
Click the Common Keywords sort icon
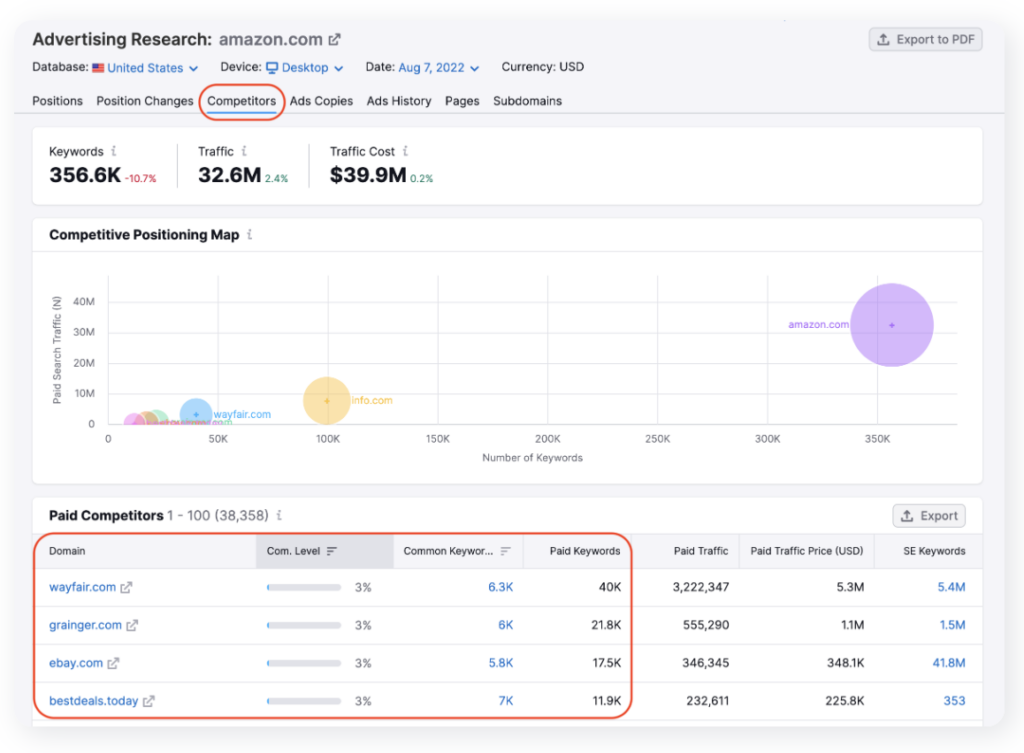(x=505, y=551)
